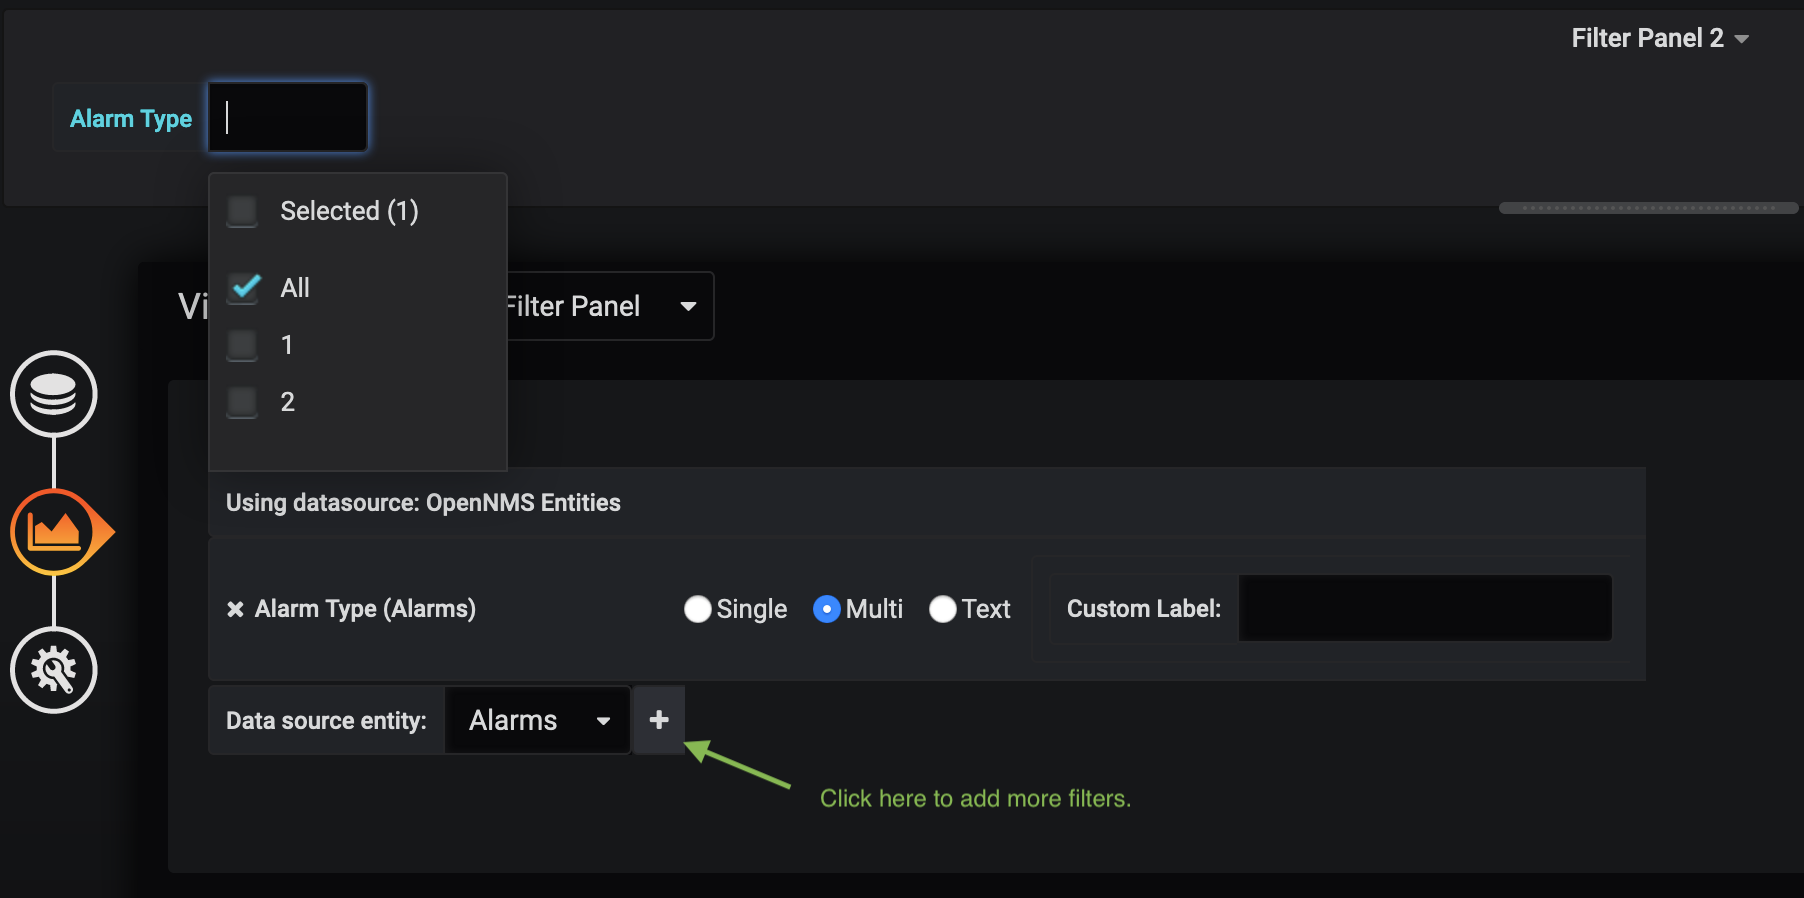Viewport: 1804px width, 898px height.
Task: Select the orange Visualization chart icon
Action: coord(53,531)
